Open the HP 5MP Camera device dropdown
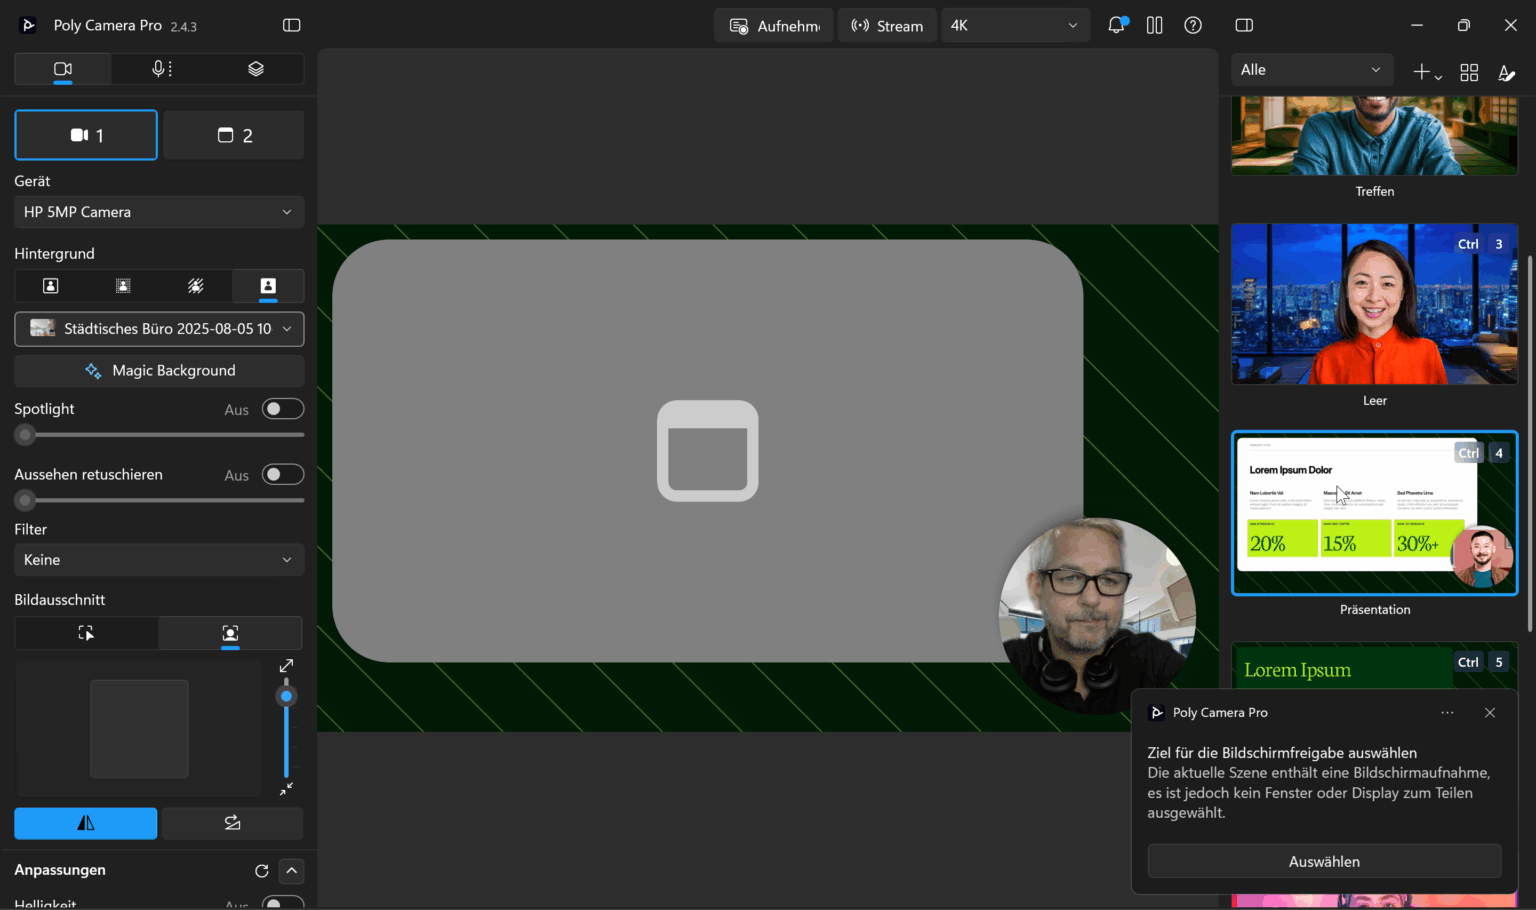Viewport: 1536px width, 910px height. pyautogui.click(x=159, y=212)
